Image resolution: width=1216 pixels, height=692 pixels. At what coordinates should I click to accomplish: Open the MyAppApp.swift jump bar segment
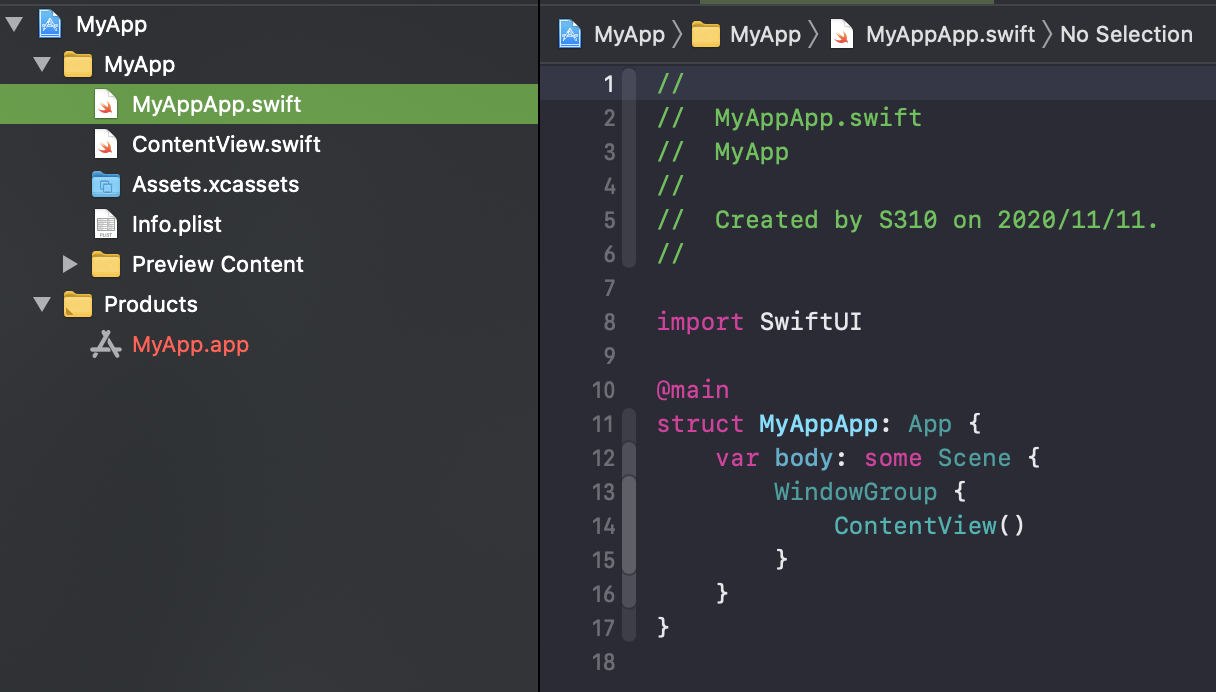(950, 34)
